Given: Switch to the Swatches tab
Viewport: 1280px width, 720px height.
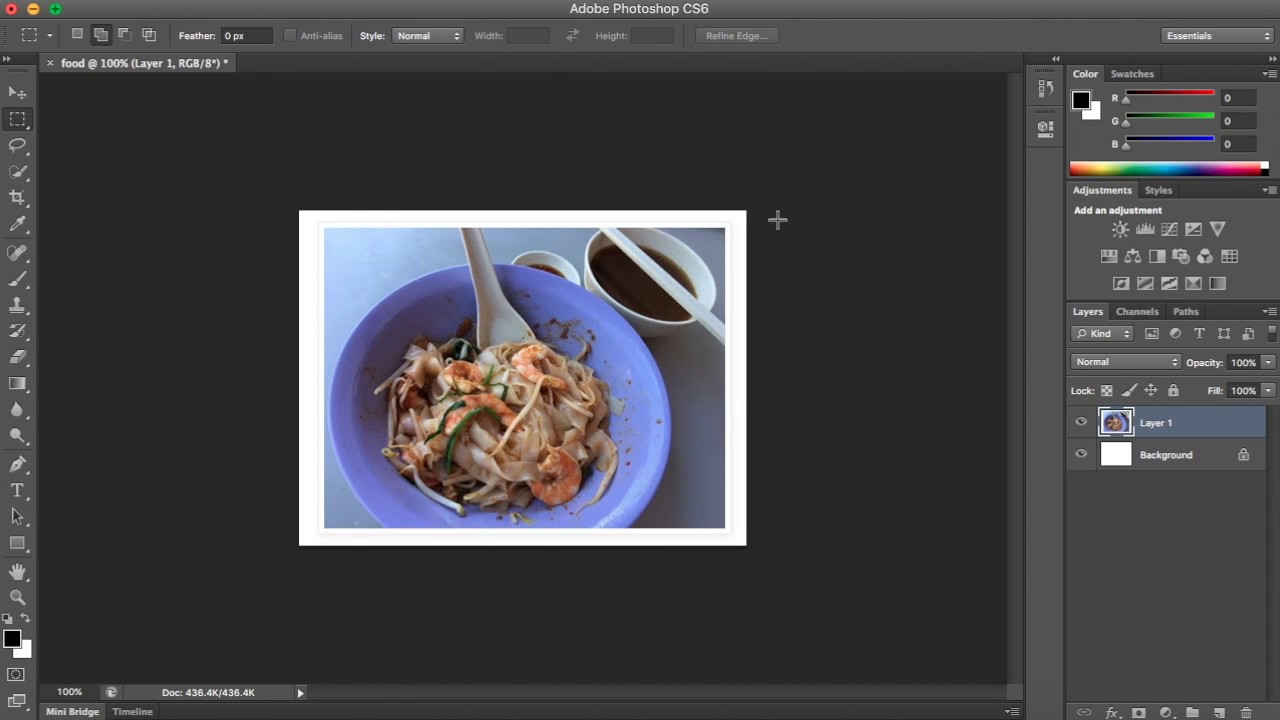Looking at the screenshot, I should [x=1132, y=74].
